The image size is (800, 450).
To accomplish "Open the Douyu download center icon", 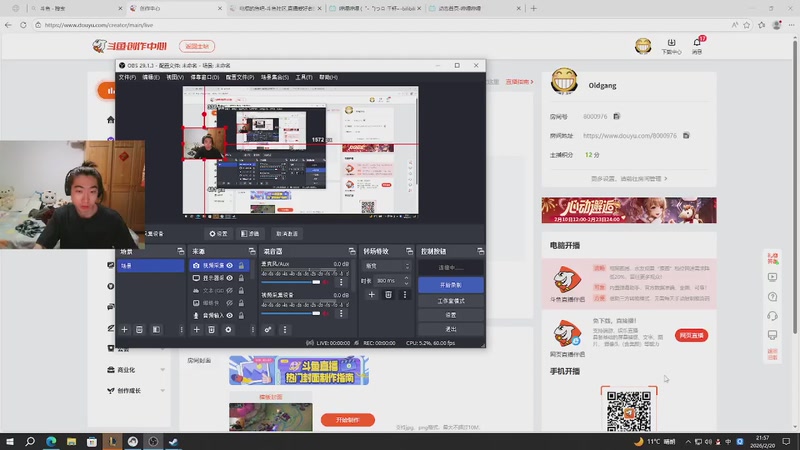I will 671,46.
